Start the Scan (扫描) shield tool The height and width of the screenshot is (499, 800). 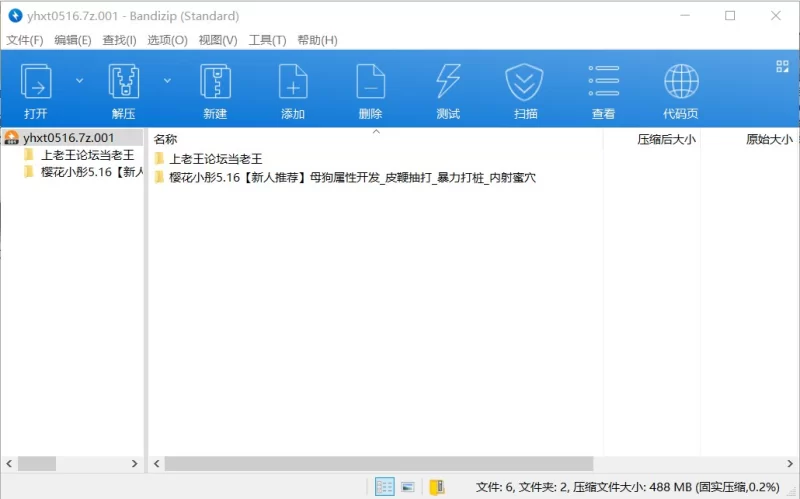click(x=524, y=82)
